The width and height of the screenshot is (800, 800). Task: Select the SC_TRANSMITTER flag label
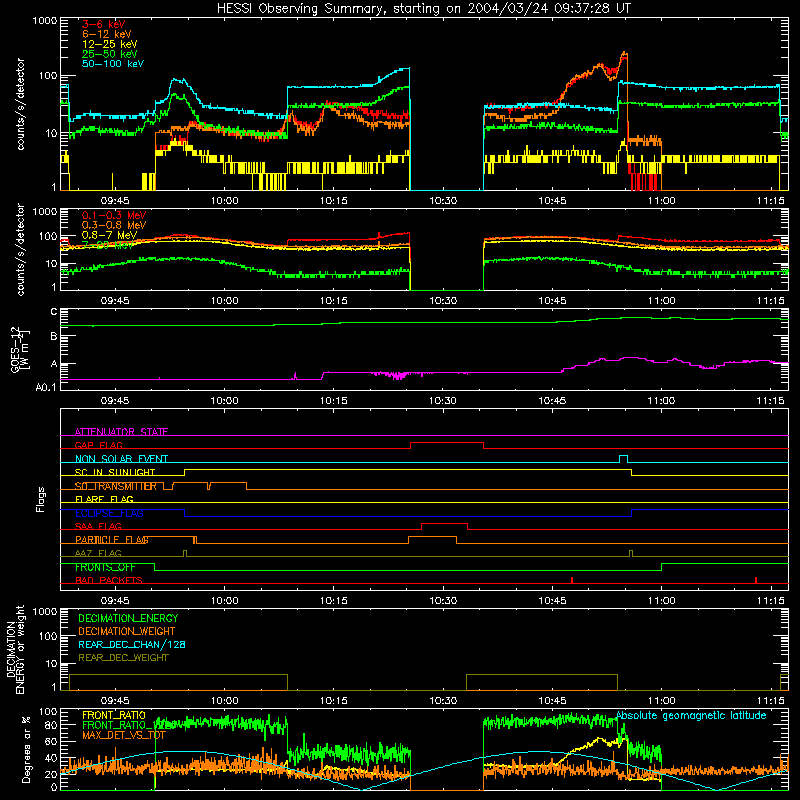[x=116, y=486]
